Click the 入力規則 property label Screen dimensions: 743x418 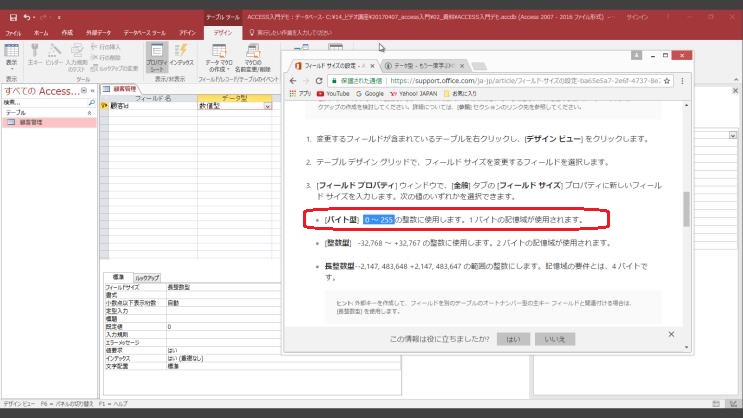(x=117, y=335)
